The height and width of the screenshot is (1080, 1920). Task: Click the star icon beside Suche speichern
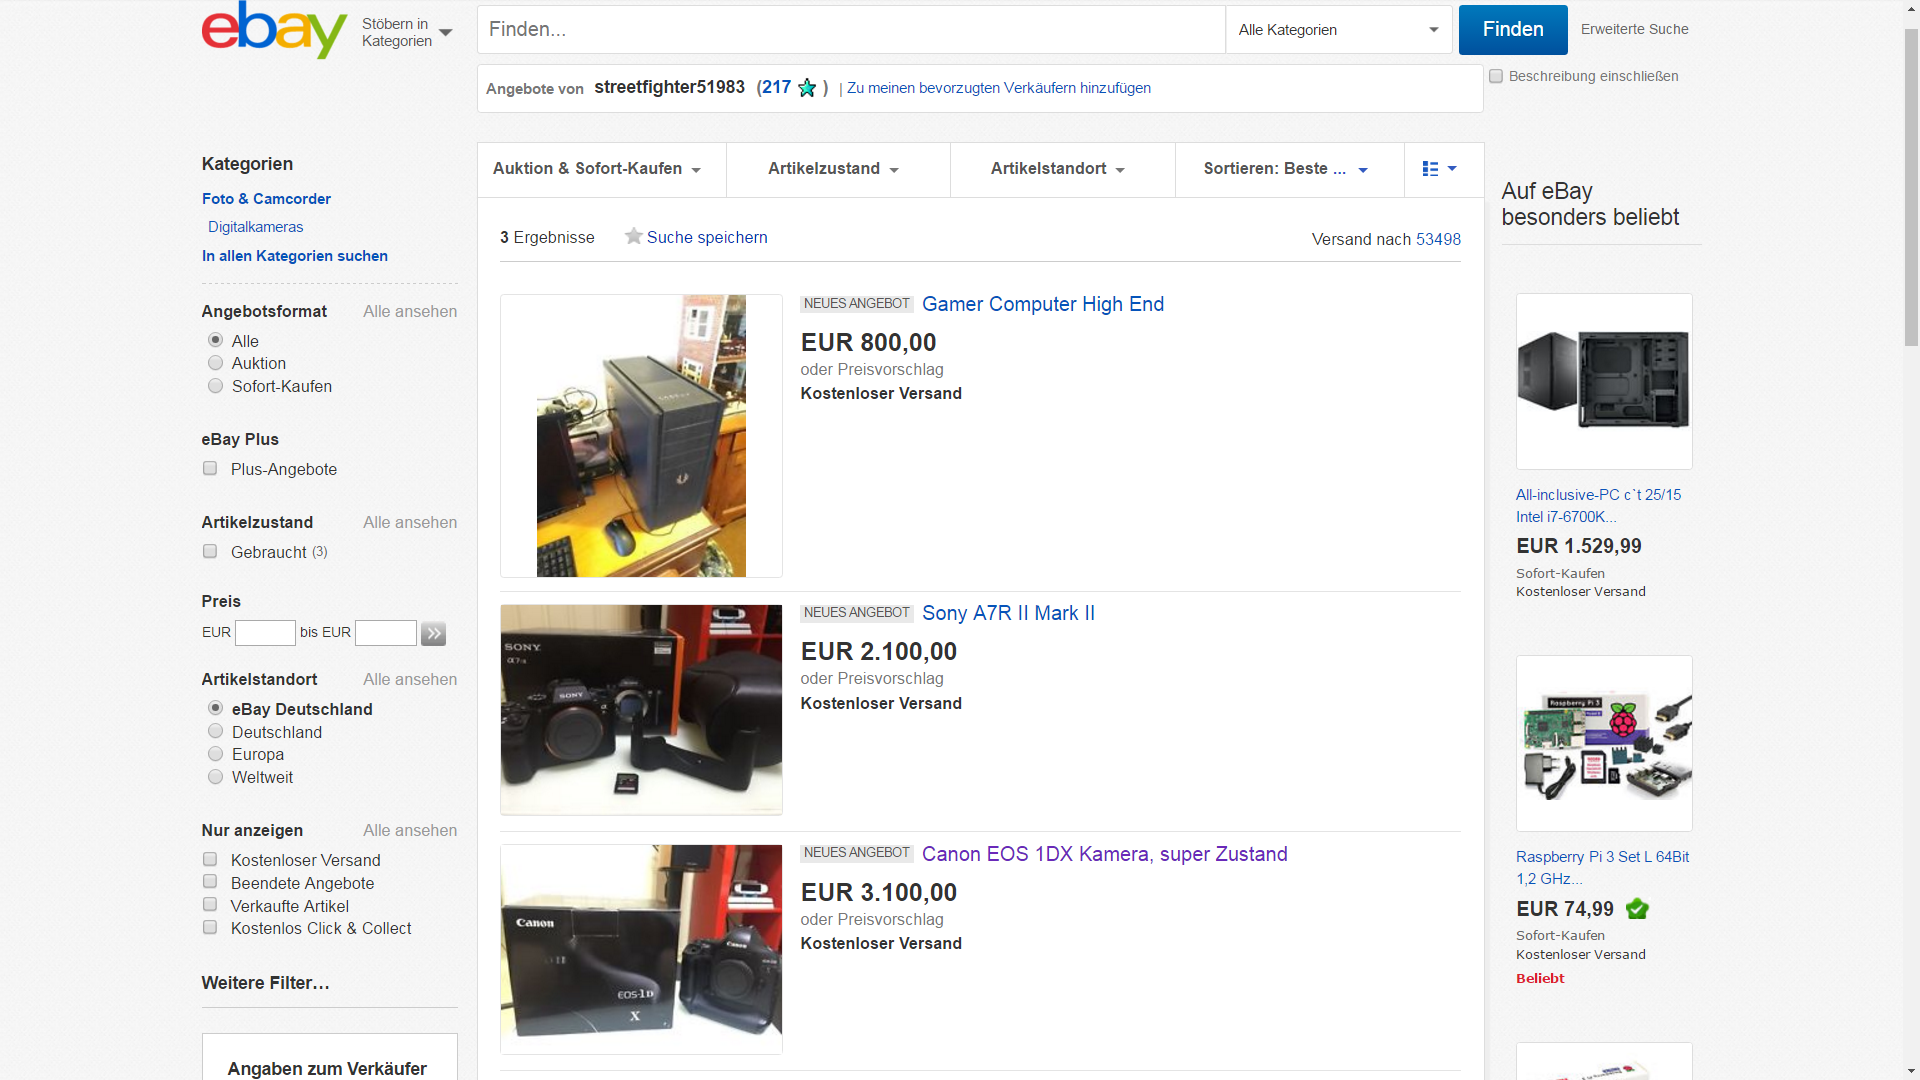[633, 236]
